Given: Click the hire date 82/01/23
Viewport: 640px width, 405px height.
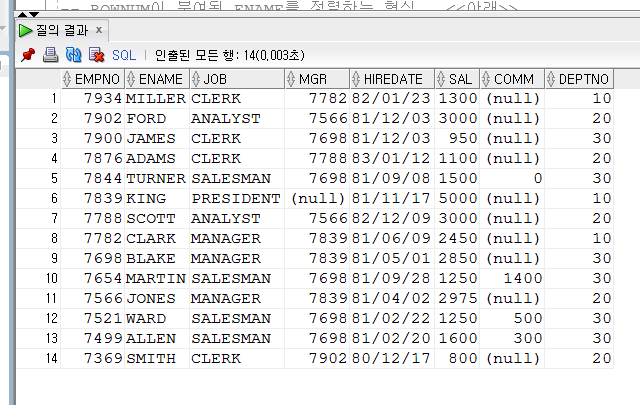Looking at the screenshot, I should 391,98.
